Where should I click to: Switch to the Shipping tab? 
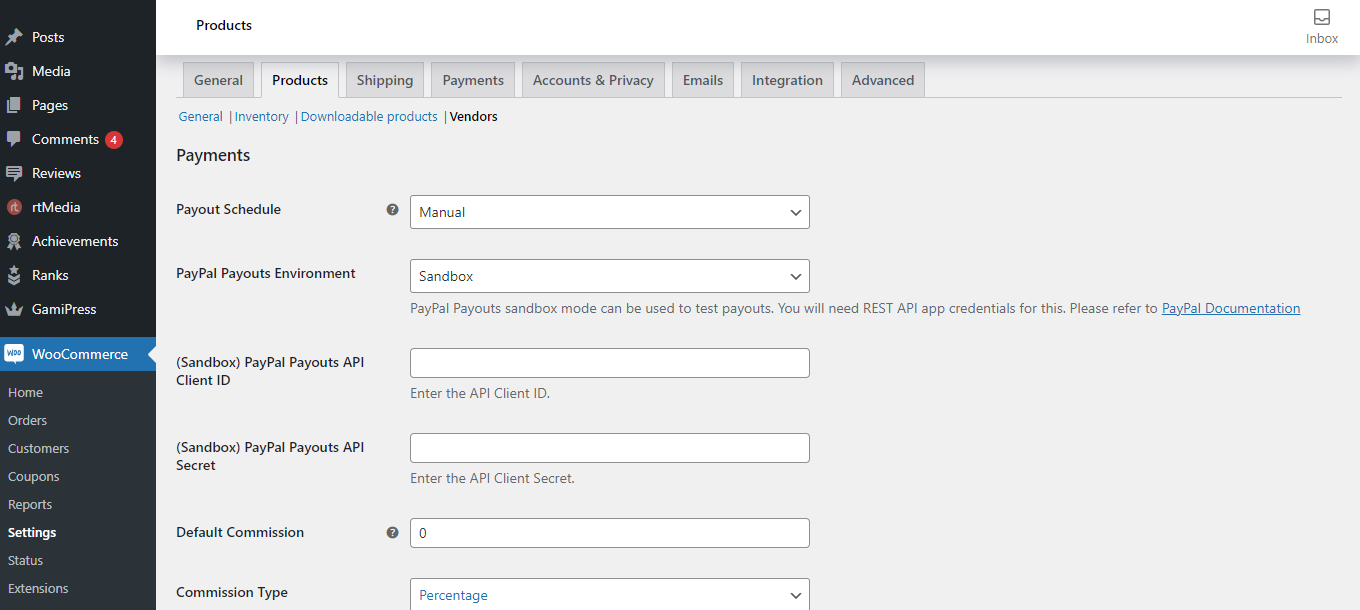385,80
